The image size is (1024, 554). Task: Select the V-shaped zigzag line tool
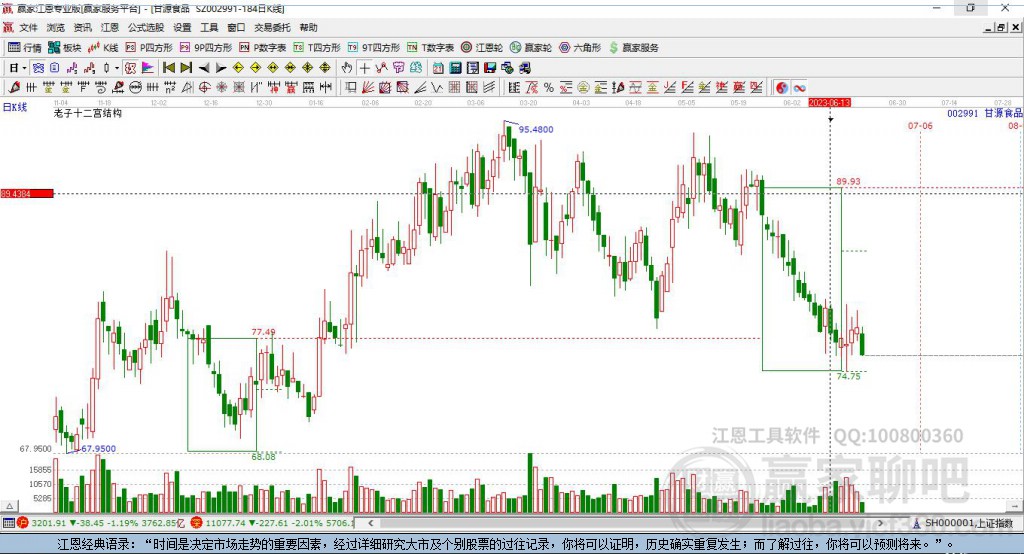point(436,88)
